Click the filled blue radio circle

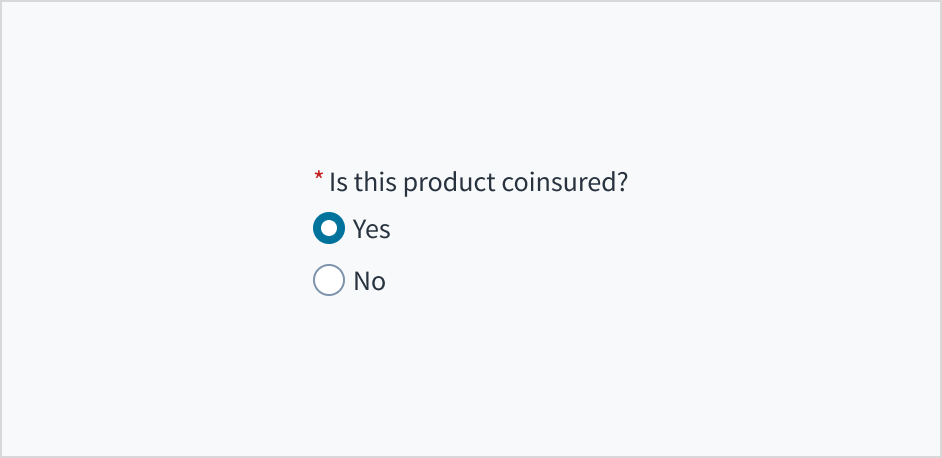[x=329, y=229]
